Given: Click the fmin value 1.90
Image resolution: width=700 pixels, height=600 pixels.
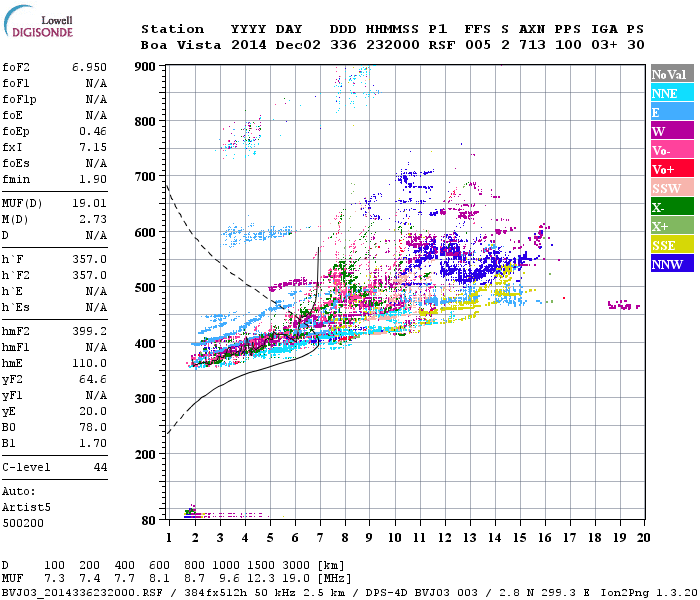Looking at the screenshot, I should [x=93, y=179].
